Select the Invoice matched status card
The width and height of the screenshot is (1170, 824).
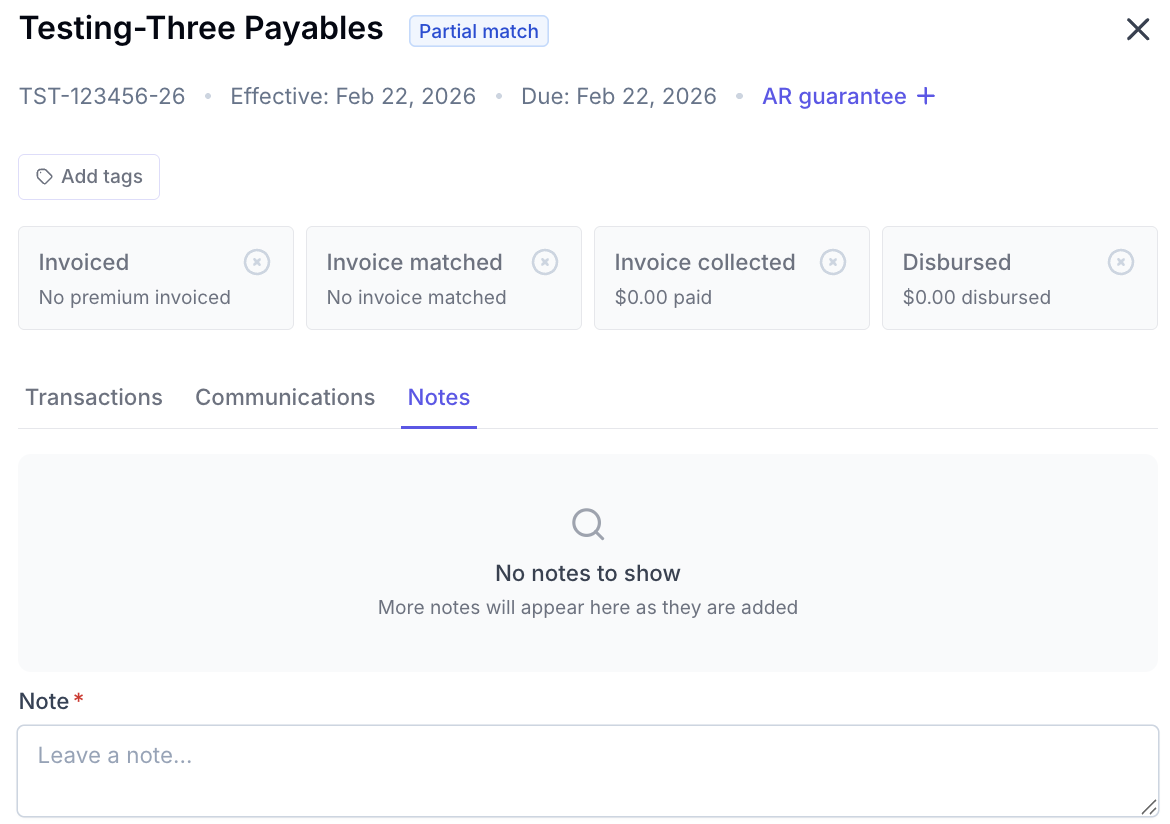(444, 278)
